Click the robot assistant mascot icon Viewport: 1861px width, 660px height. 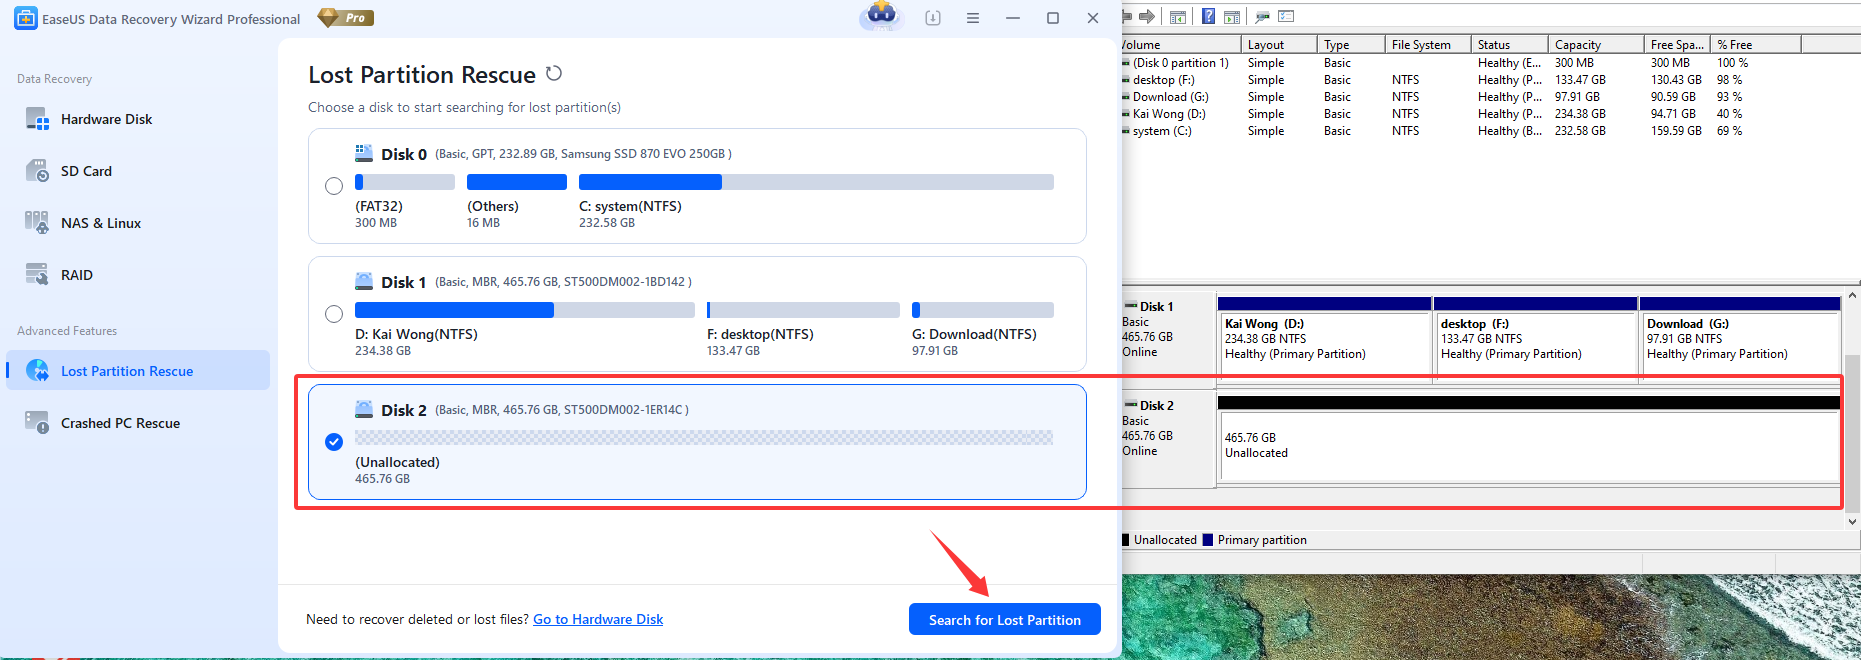[x=881, y=15]
